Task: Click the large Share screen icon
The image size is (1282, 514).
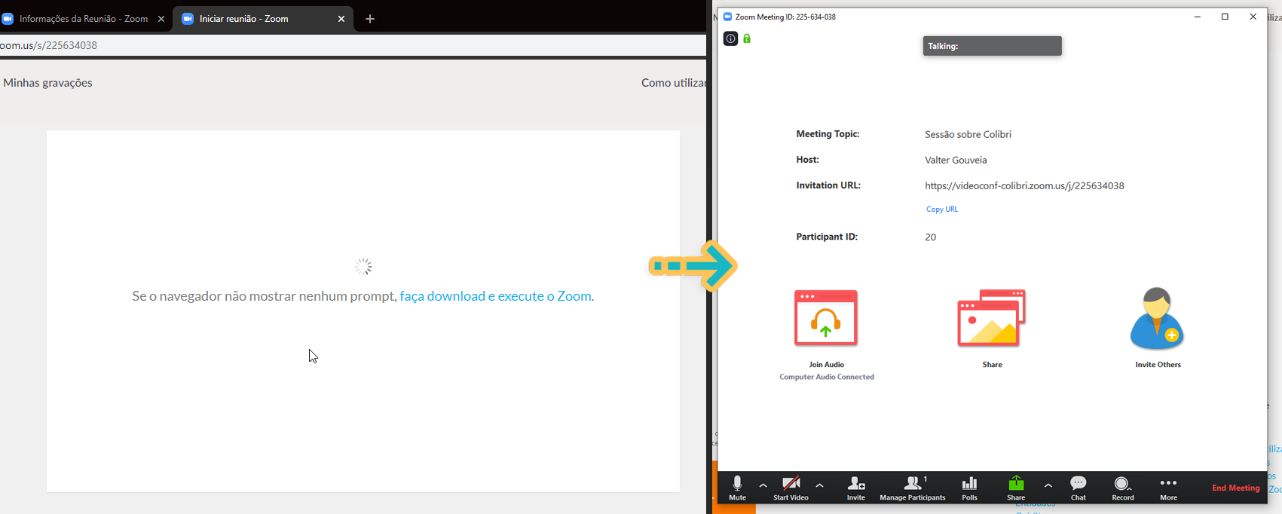Action: click(991, 319)
